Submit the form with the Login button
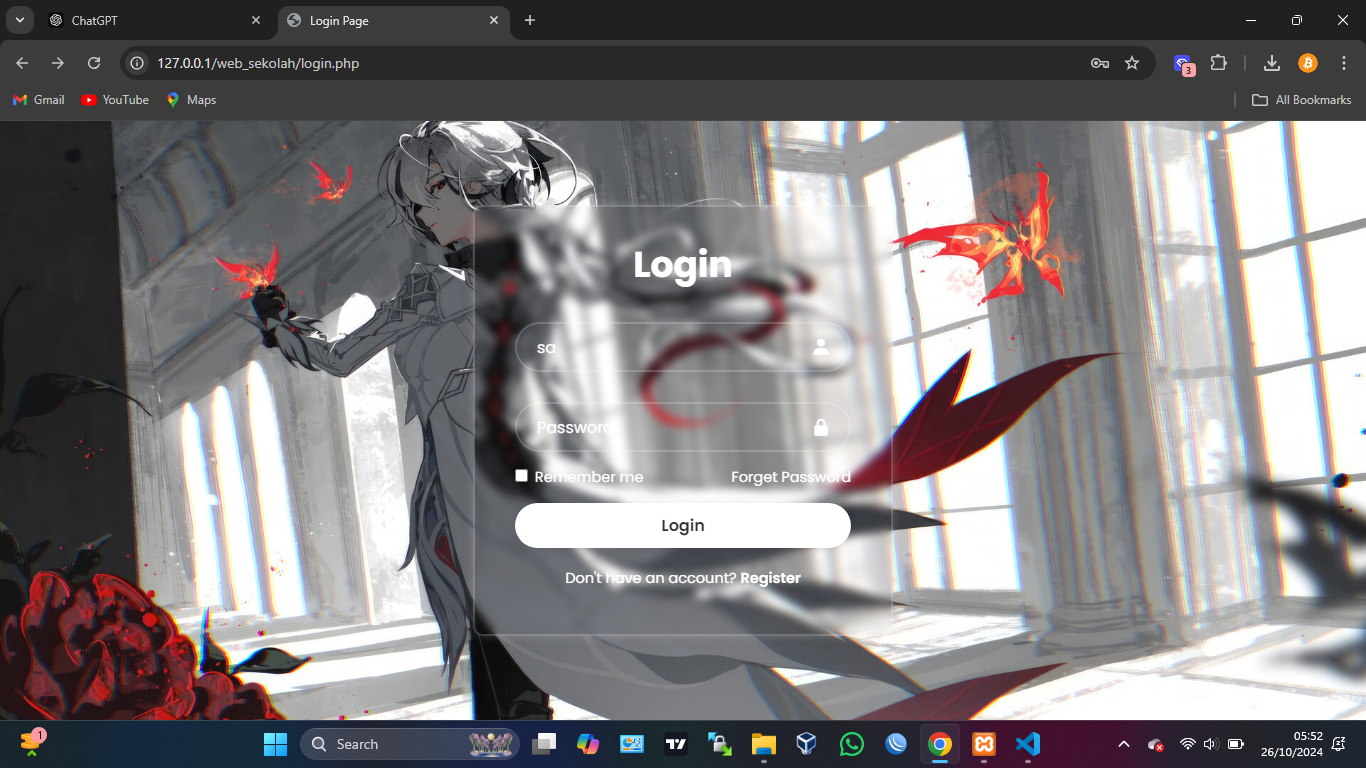 click(683, 525)
